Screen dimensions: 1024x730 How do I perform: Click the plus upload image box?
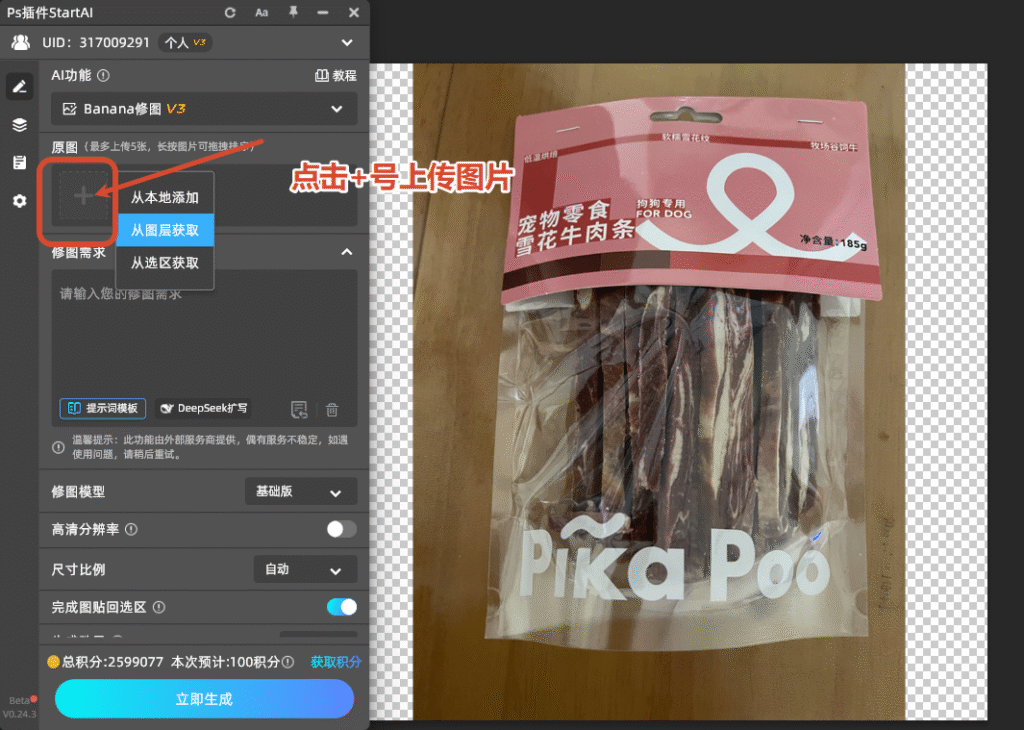[x=83, y=195]
